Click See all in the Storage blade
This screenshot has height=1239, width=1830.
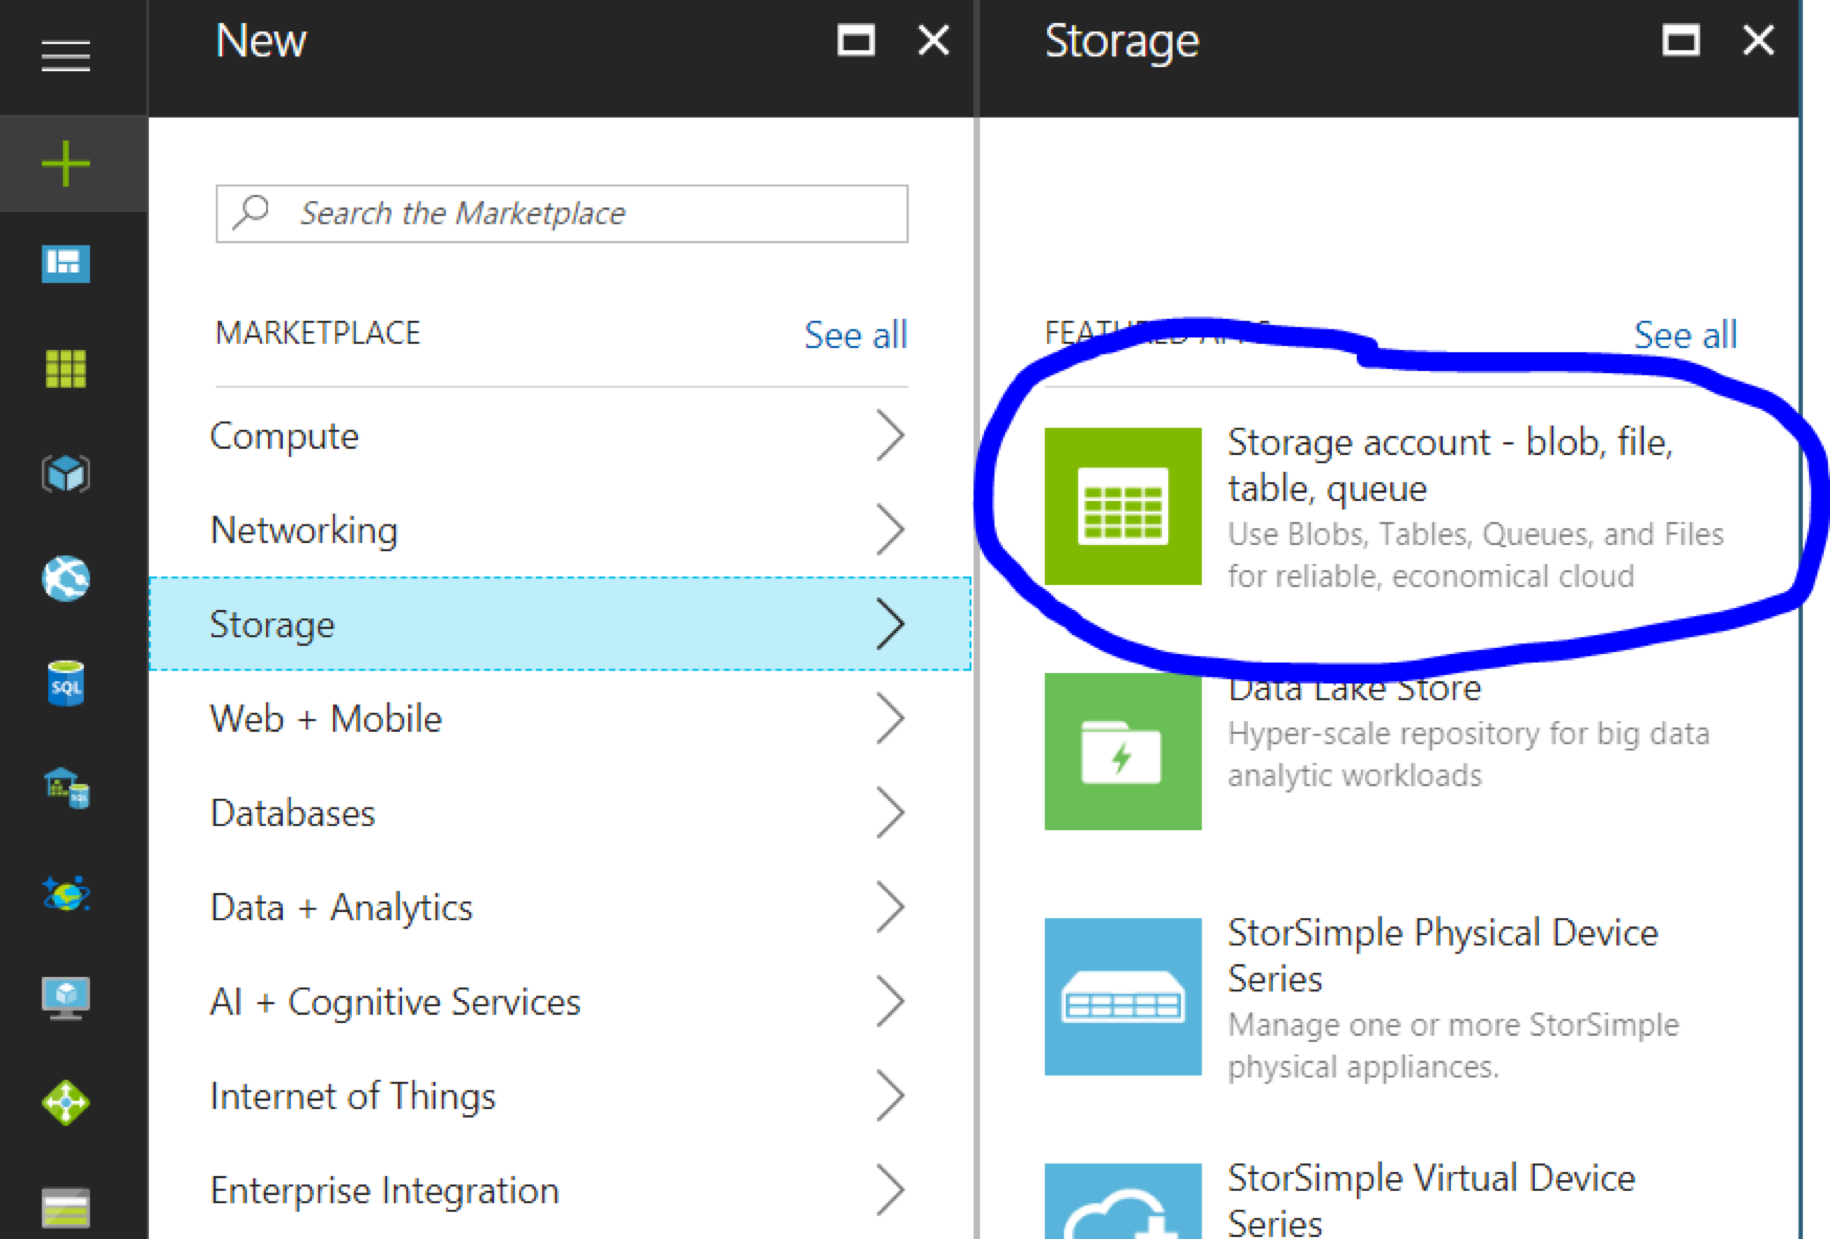pyautogui.click(x=1686, y=335)
